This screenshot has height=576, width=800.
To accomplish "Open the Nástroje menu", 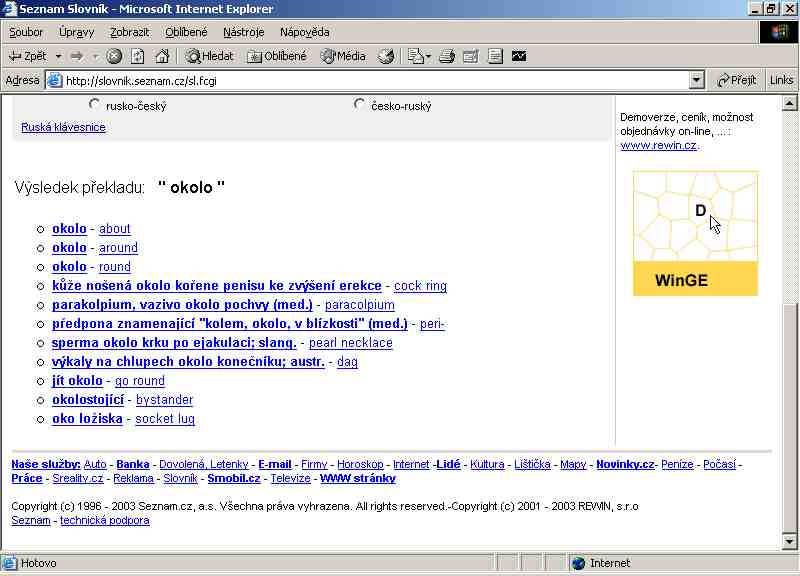I will pyautogui.click(x=243, y=32).
